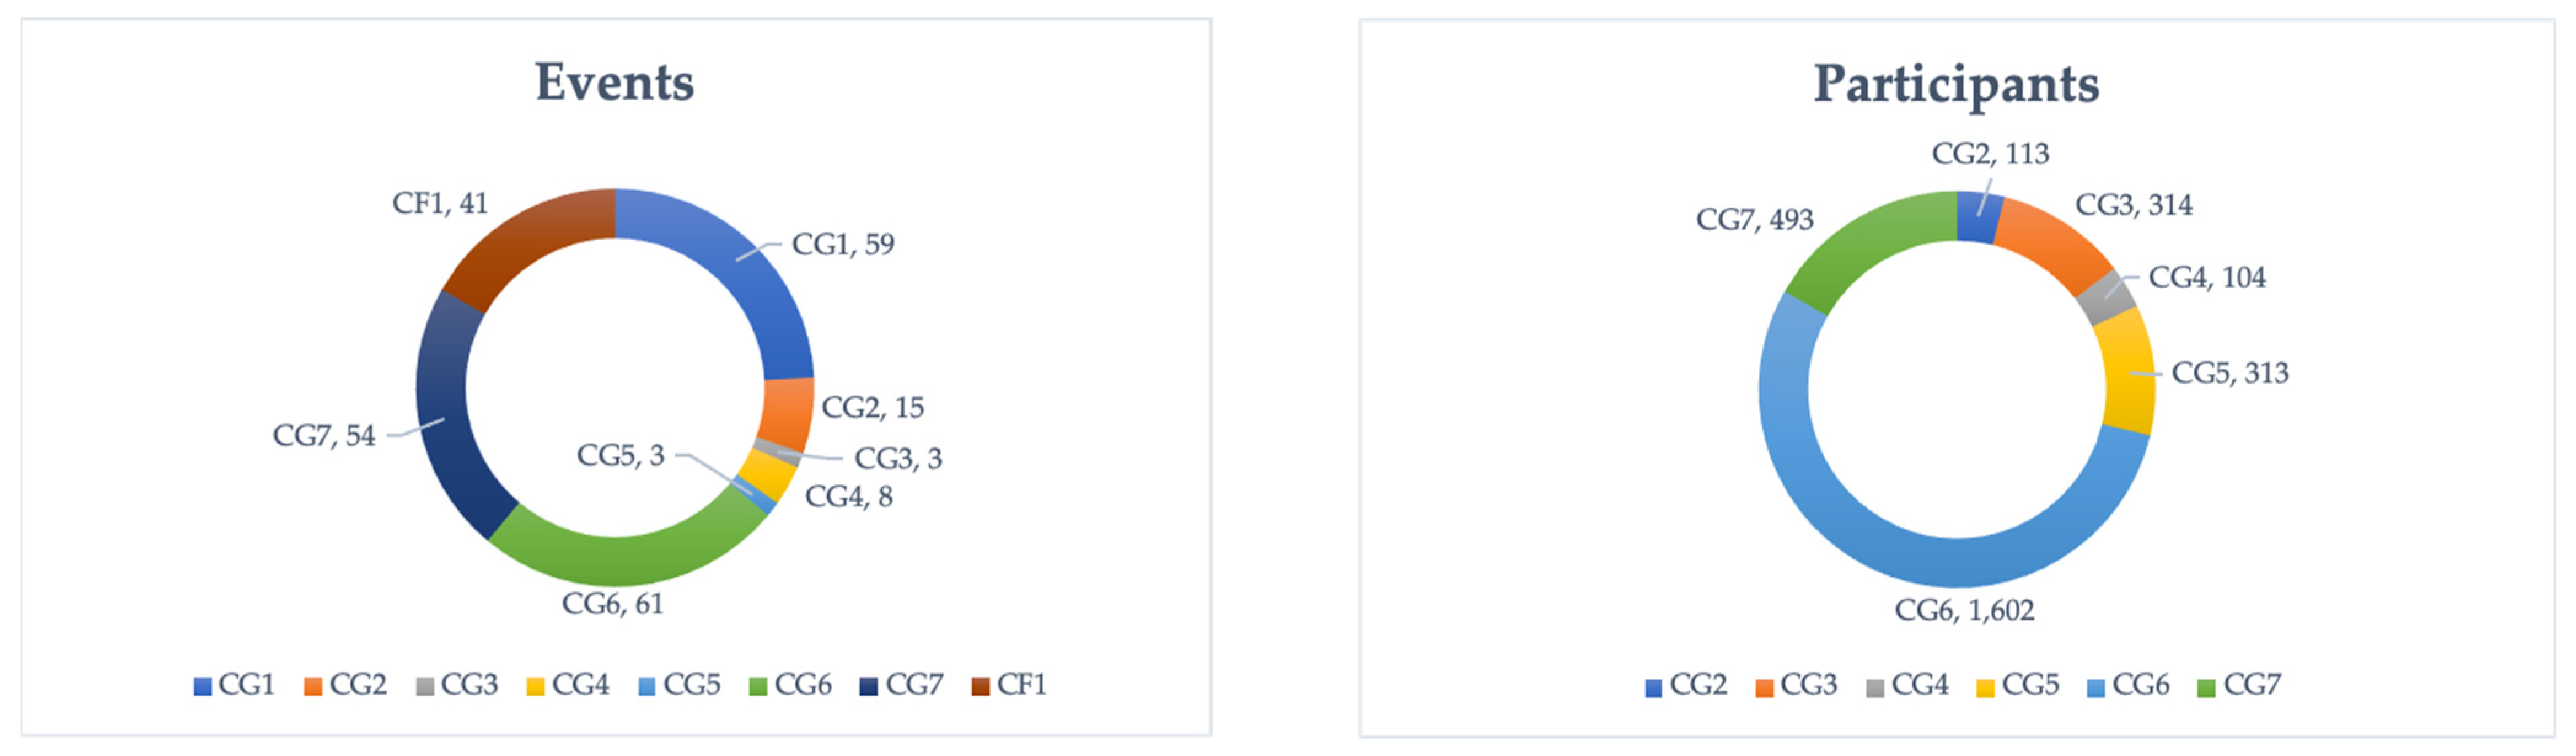
Task: Click the "CG7, 493" data label
Action: [1754, 219]
